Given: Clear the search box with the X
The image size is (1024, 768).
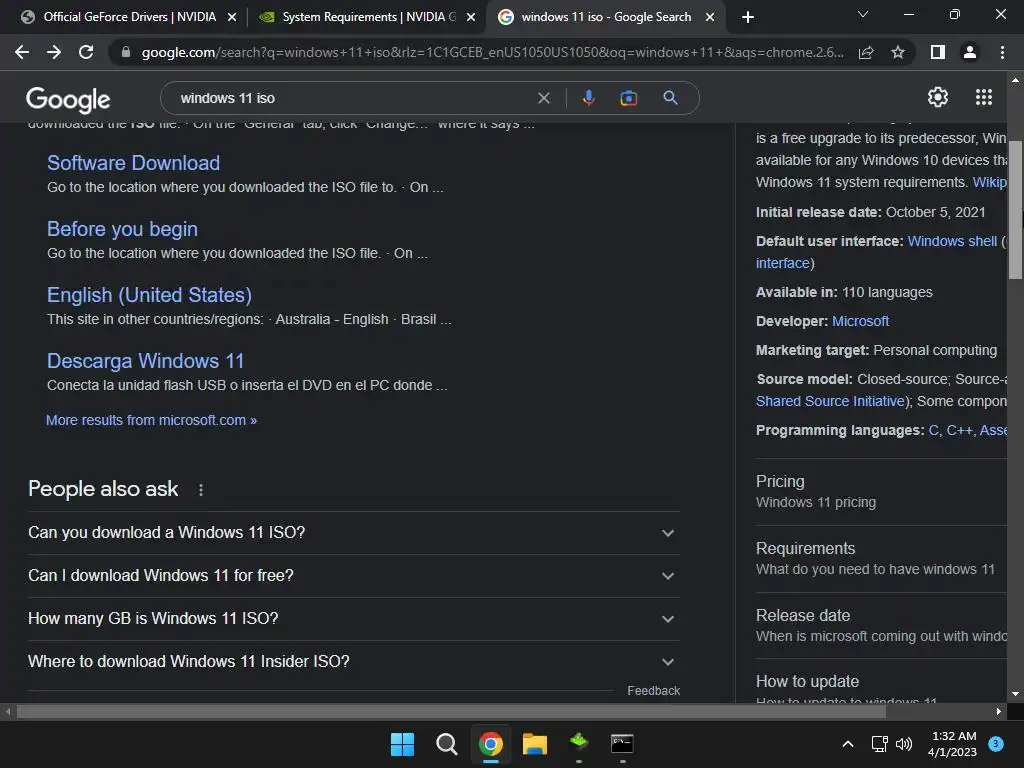Looking at the screenshot, I should pyautogui.click(x=543, y=98).
